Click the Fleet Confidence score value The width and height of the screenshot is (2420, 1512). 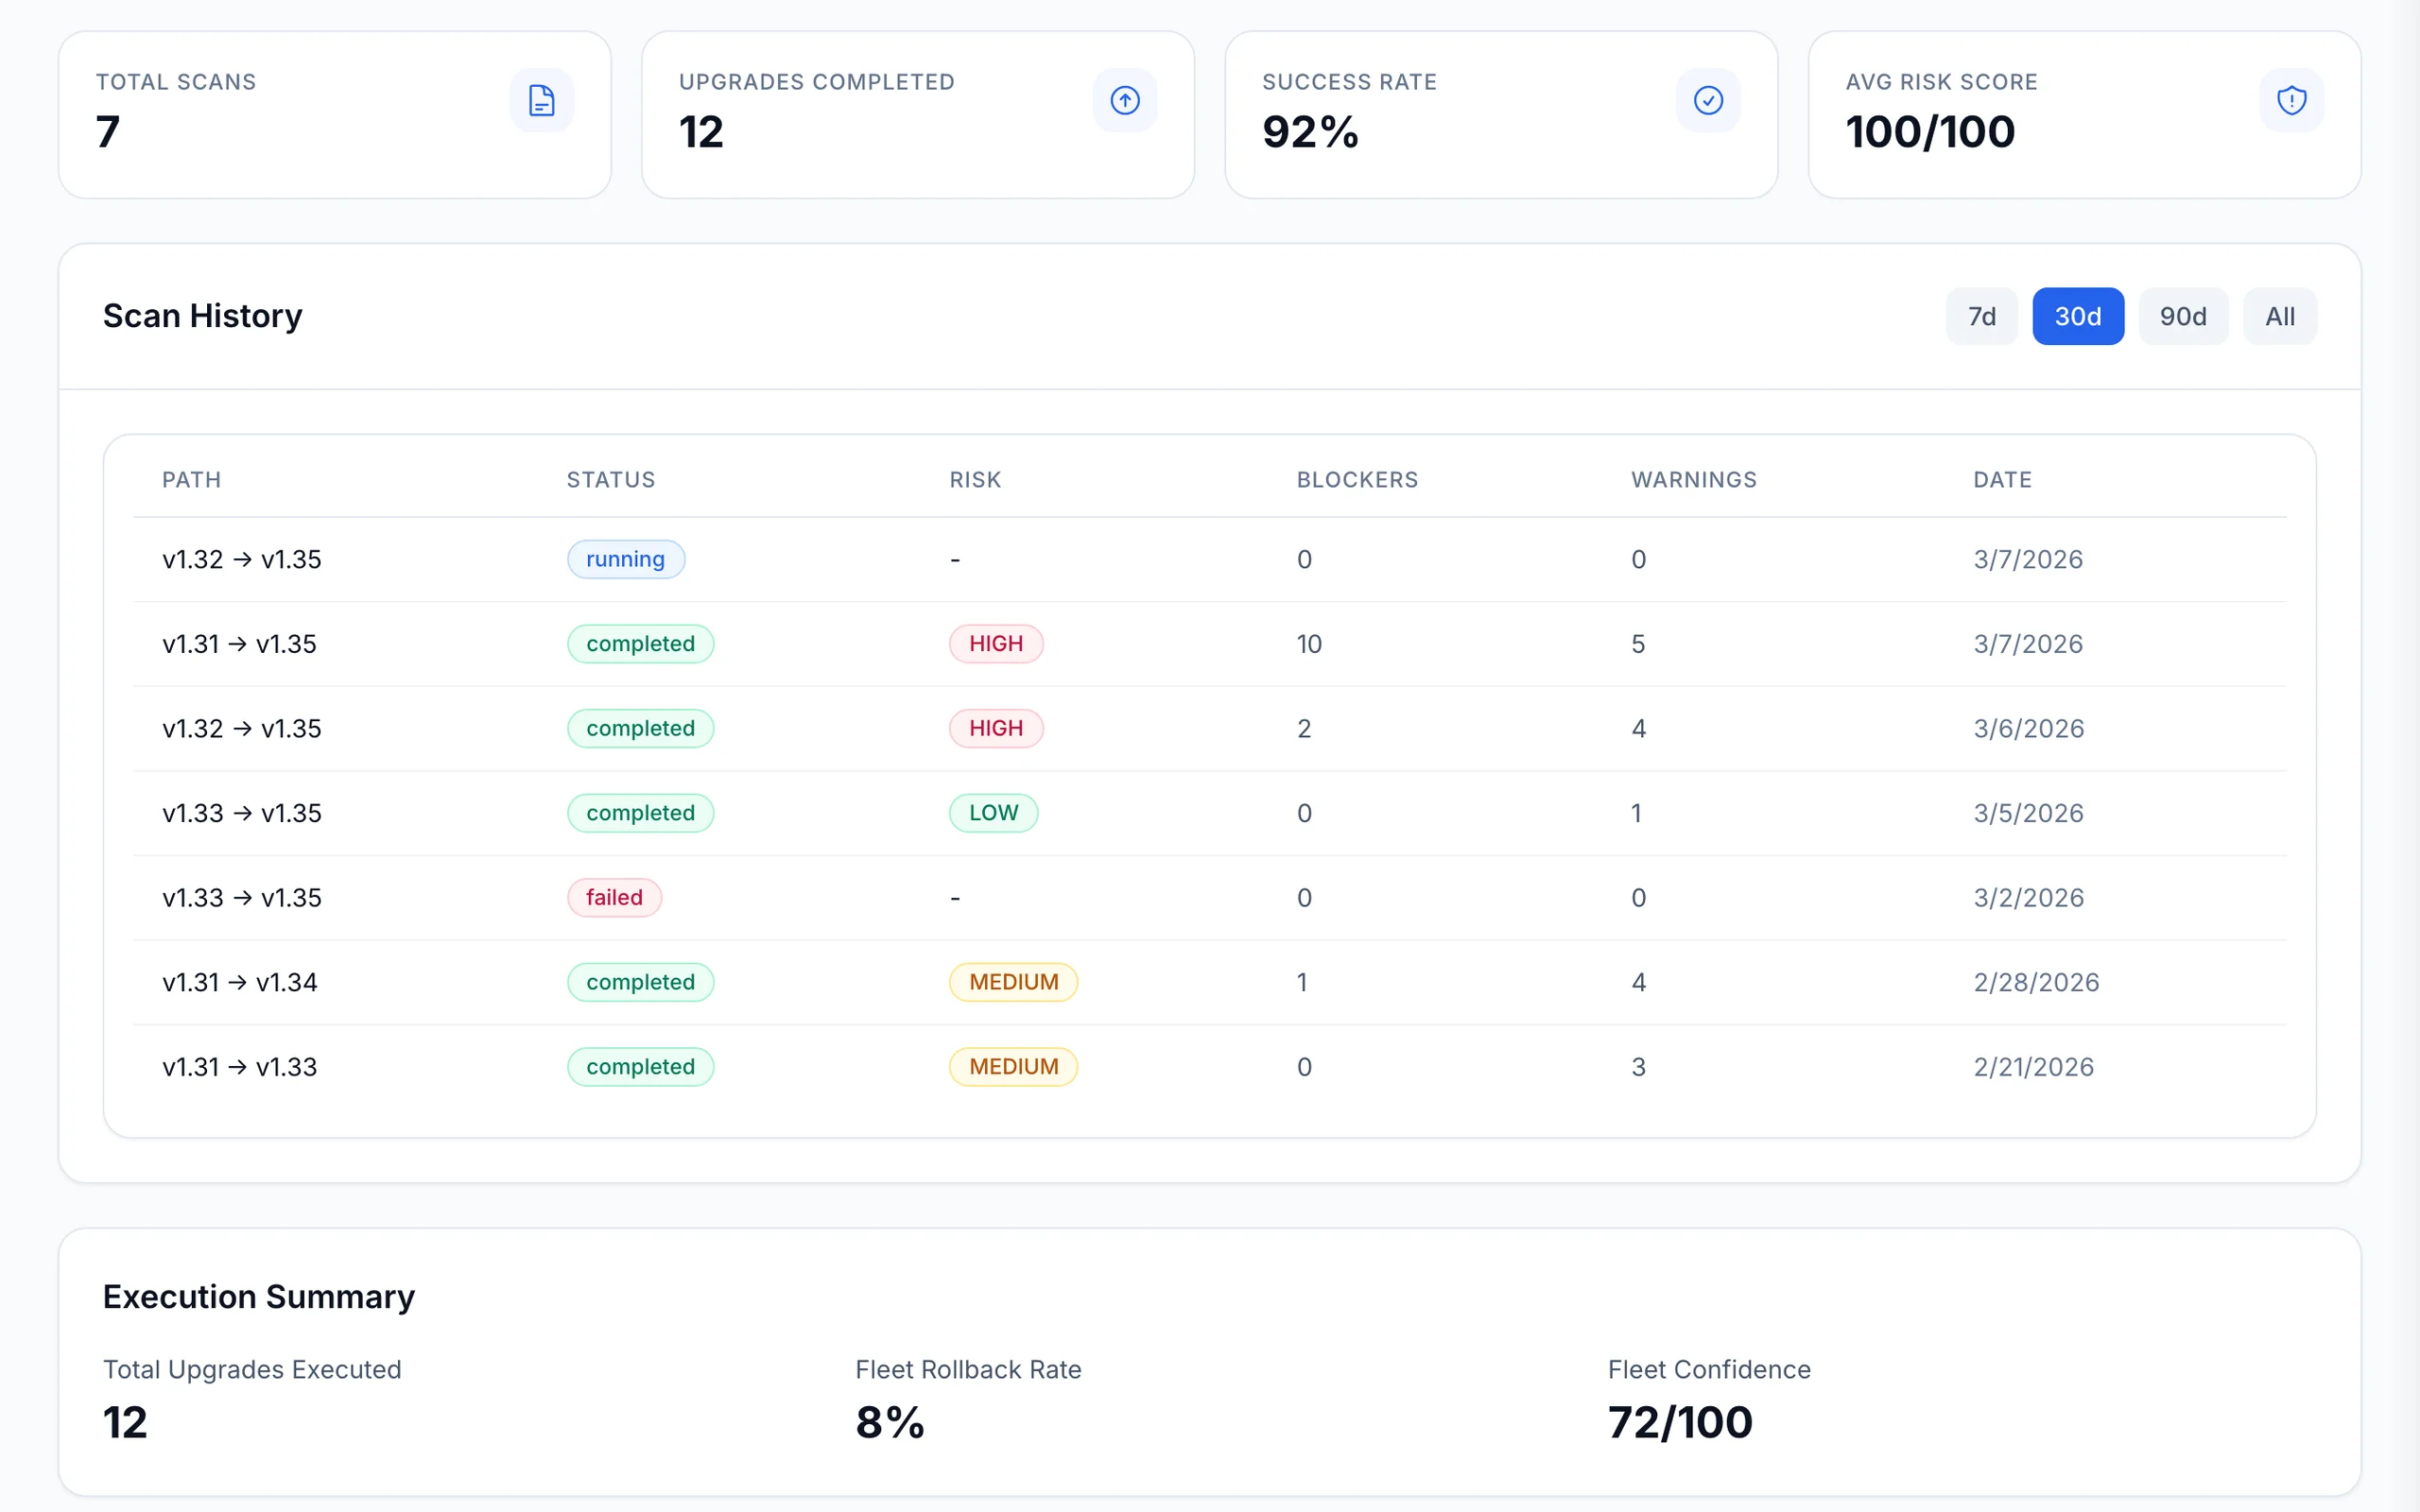pos(1678,1421)
